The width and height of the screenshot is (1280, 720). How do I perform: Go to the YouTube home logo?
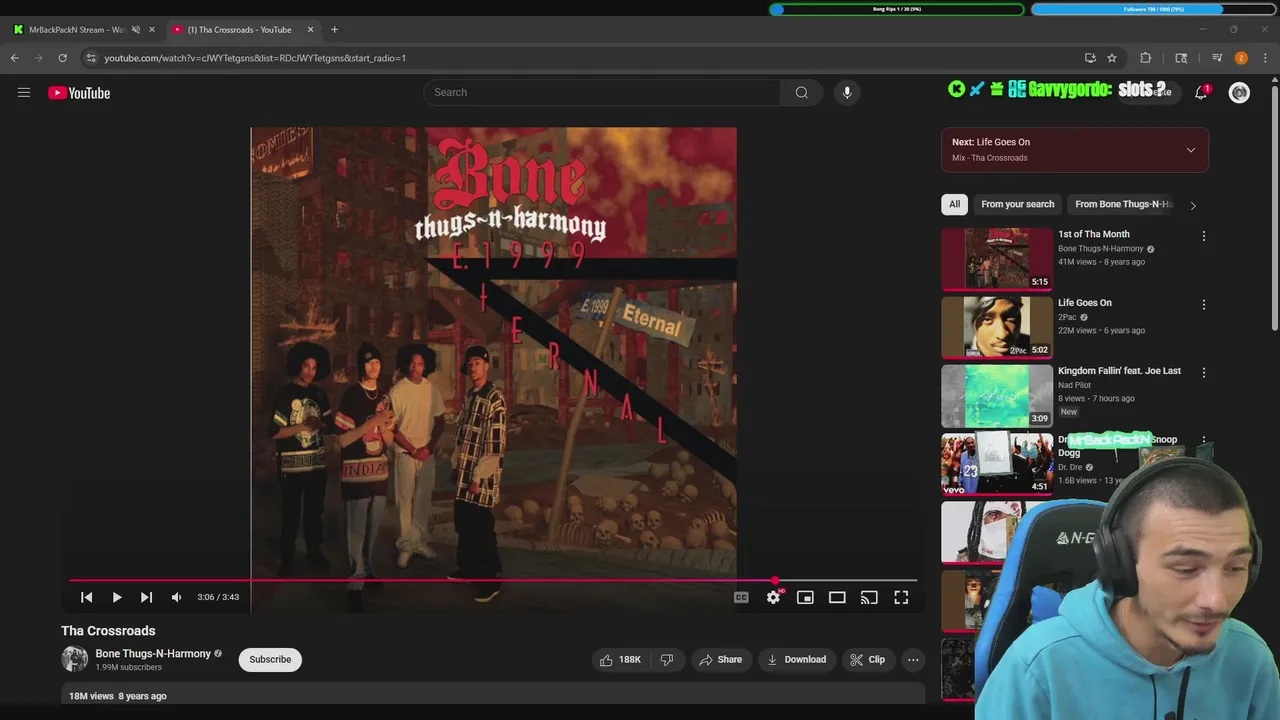click(x=79, y=93)
